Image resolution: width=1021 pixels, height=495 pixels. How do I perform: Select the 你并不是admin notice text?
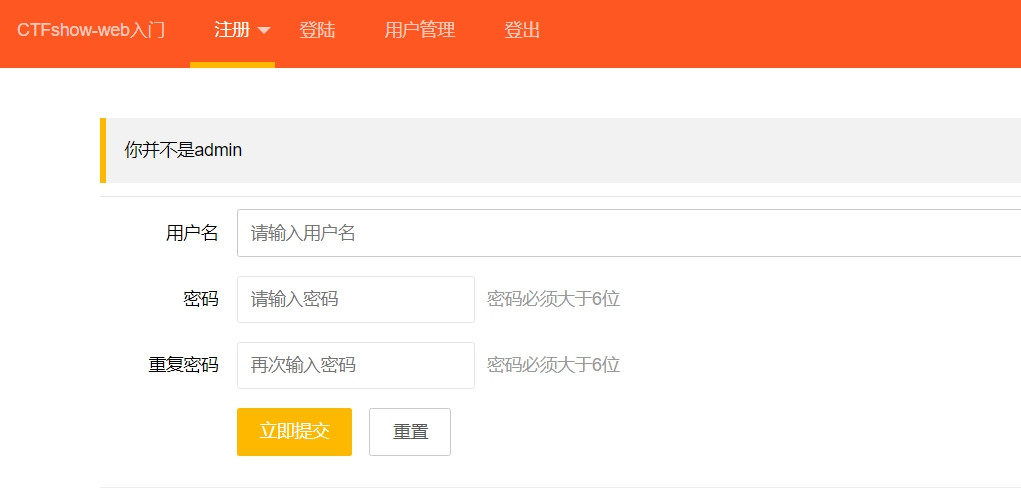pyautogui.click(x=184, y=150)
